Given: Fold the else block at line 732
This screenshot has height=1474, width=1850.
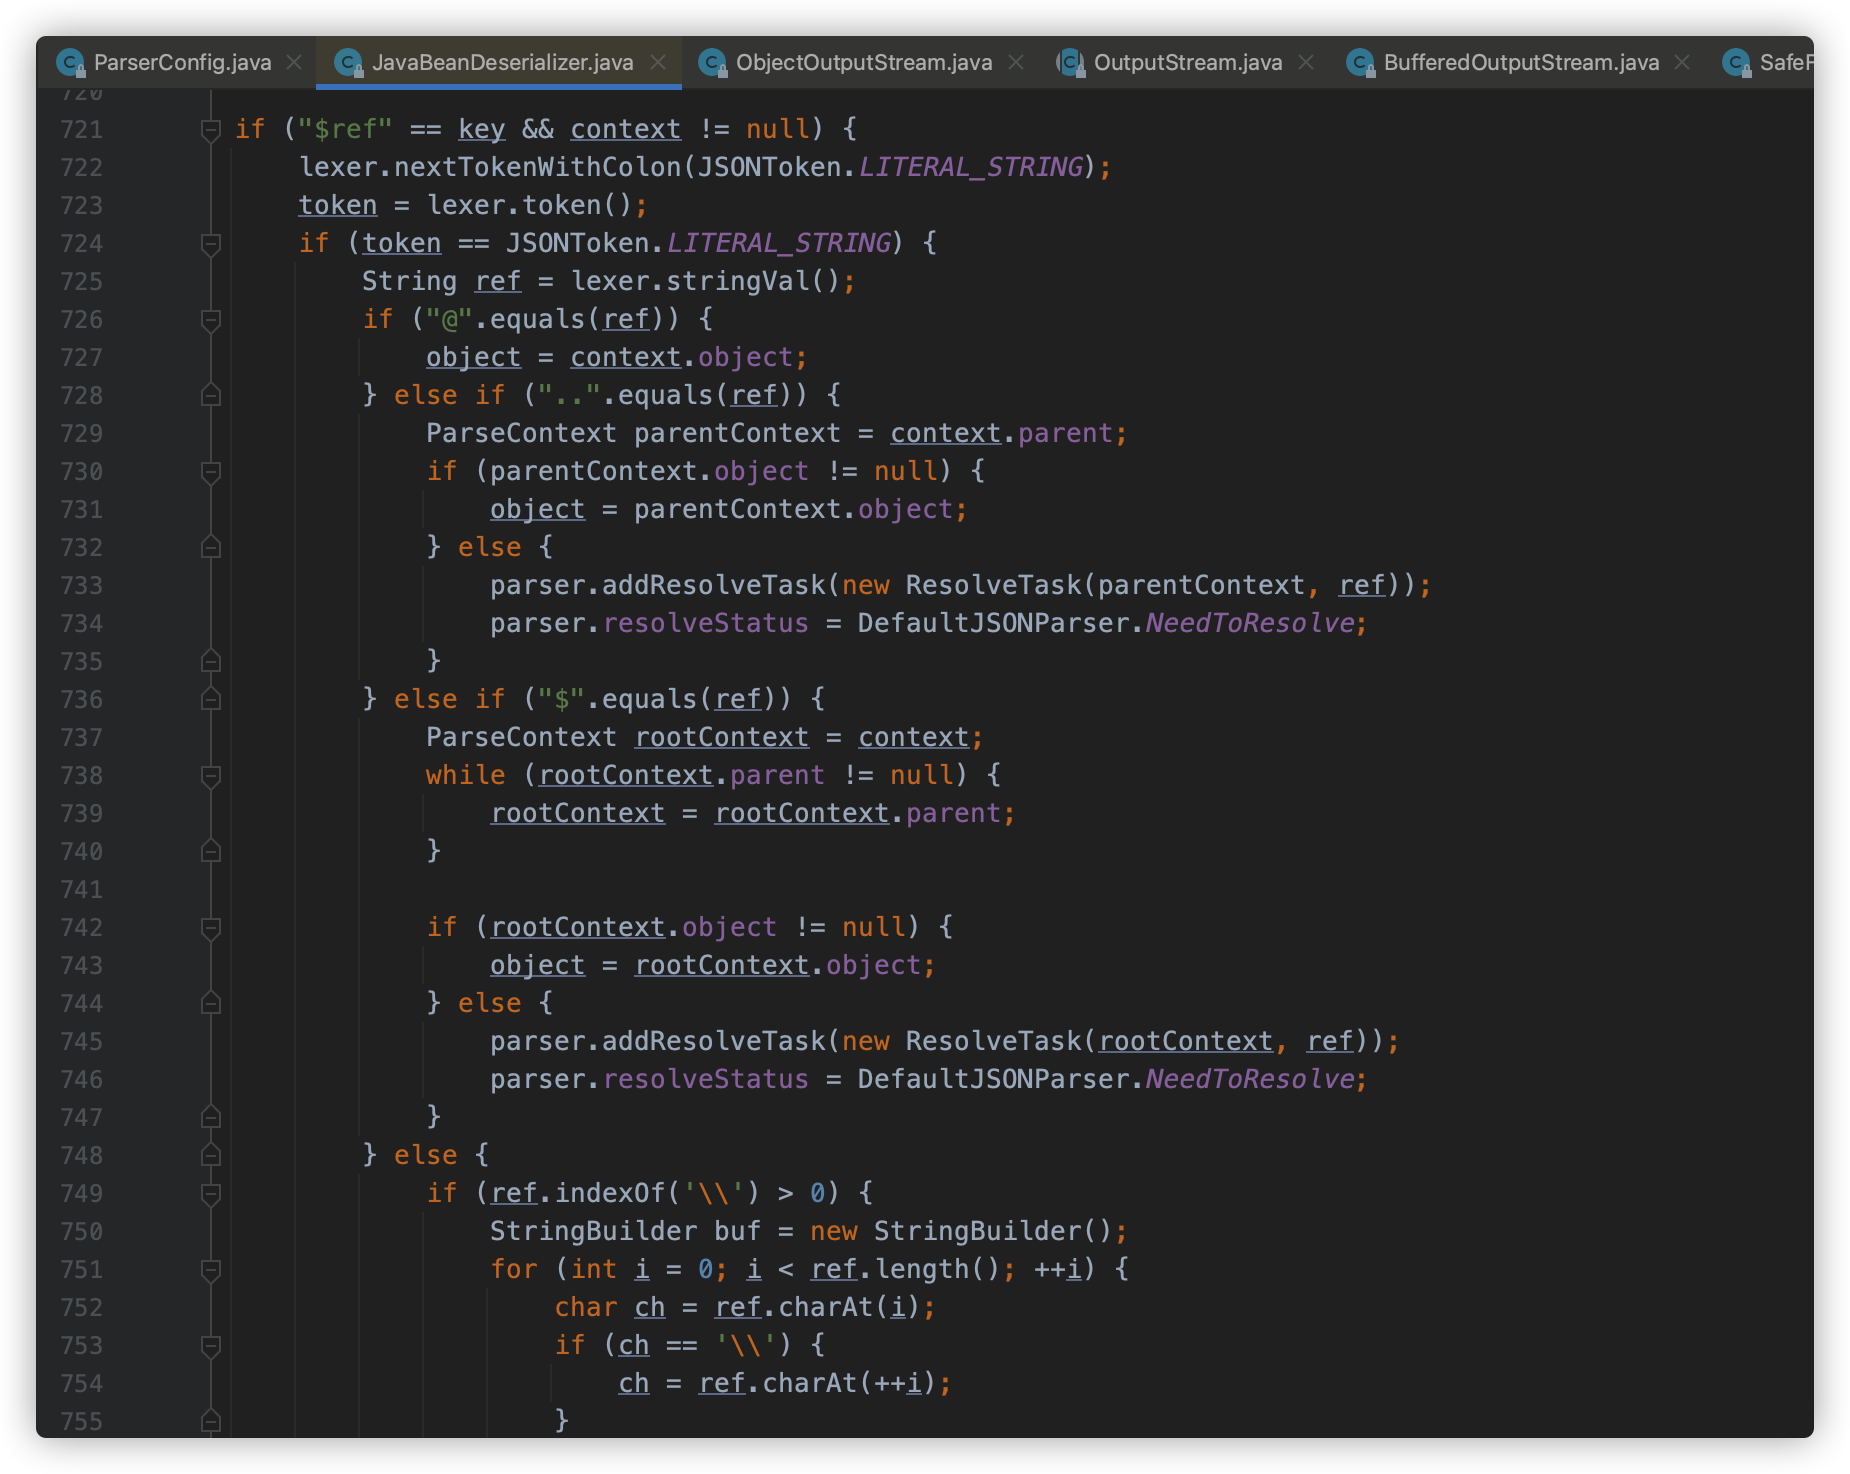Looking at the screenshot, I should [x=211, y=548].
